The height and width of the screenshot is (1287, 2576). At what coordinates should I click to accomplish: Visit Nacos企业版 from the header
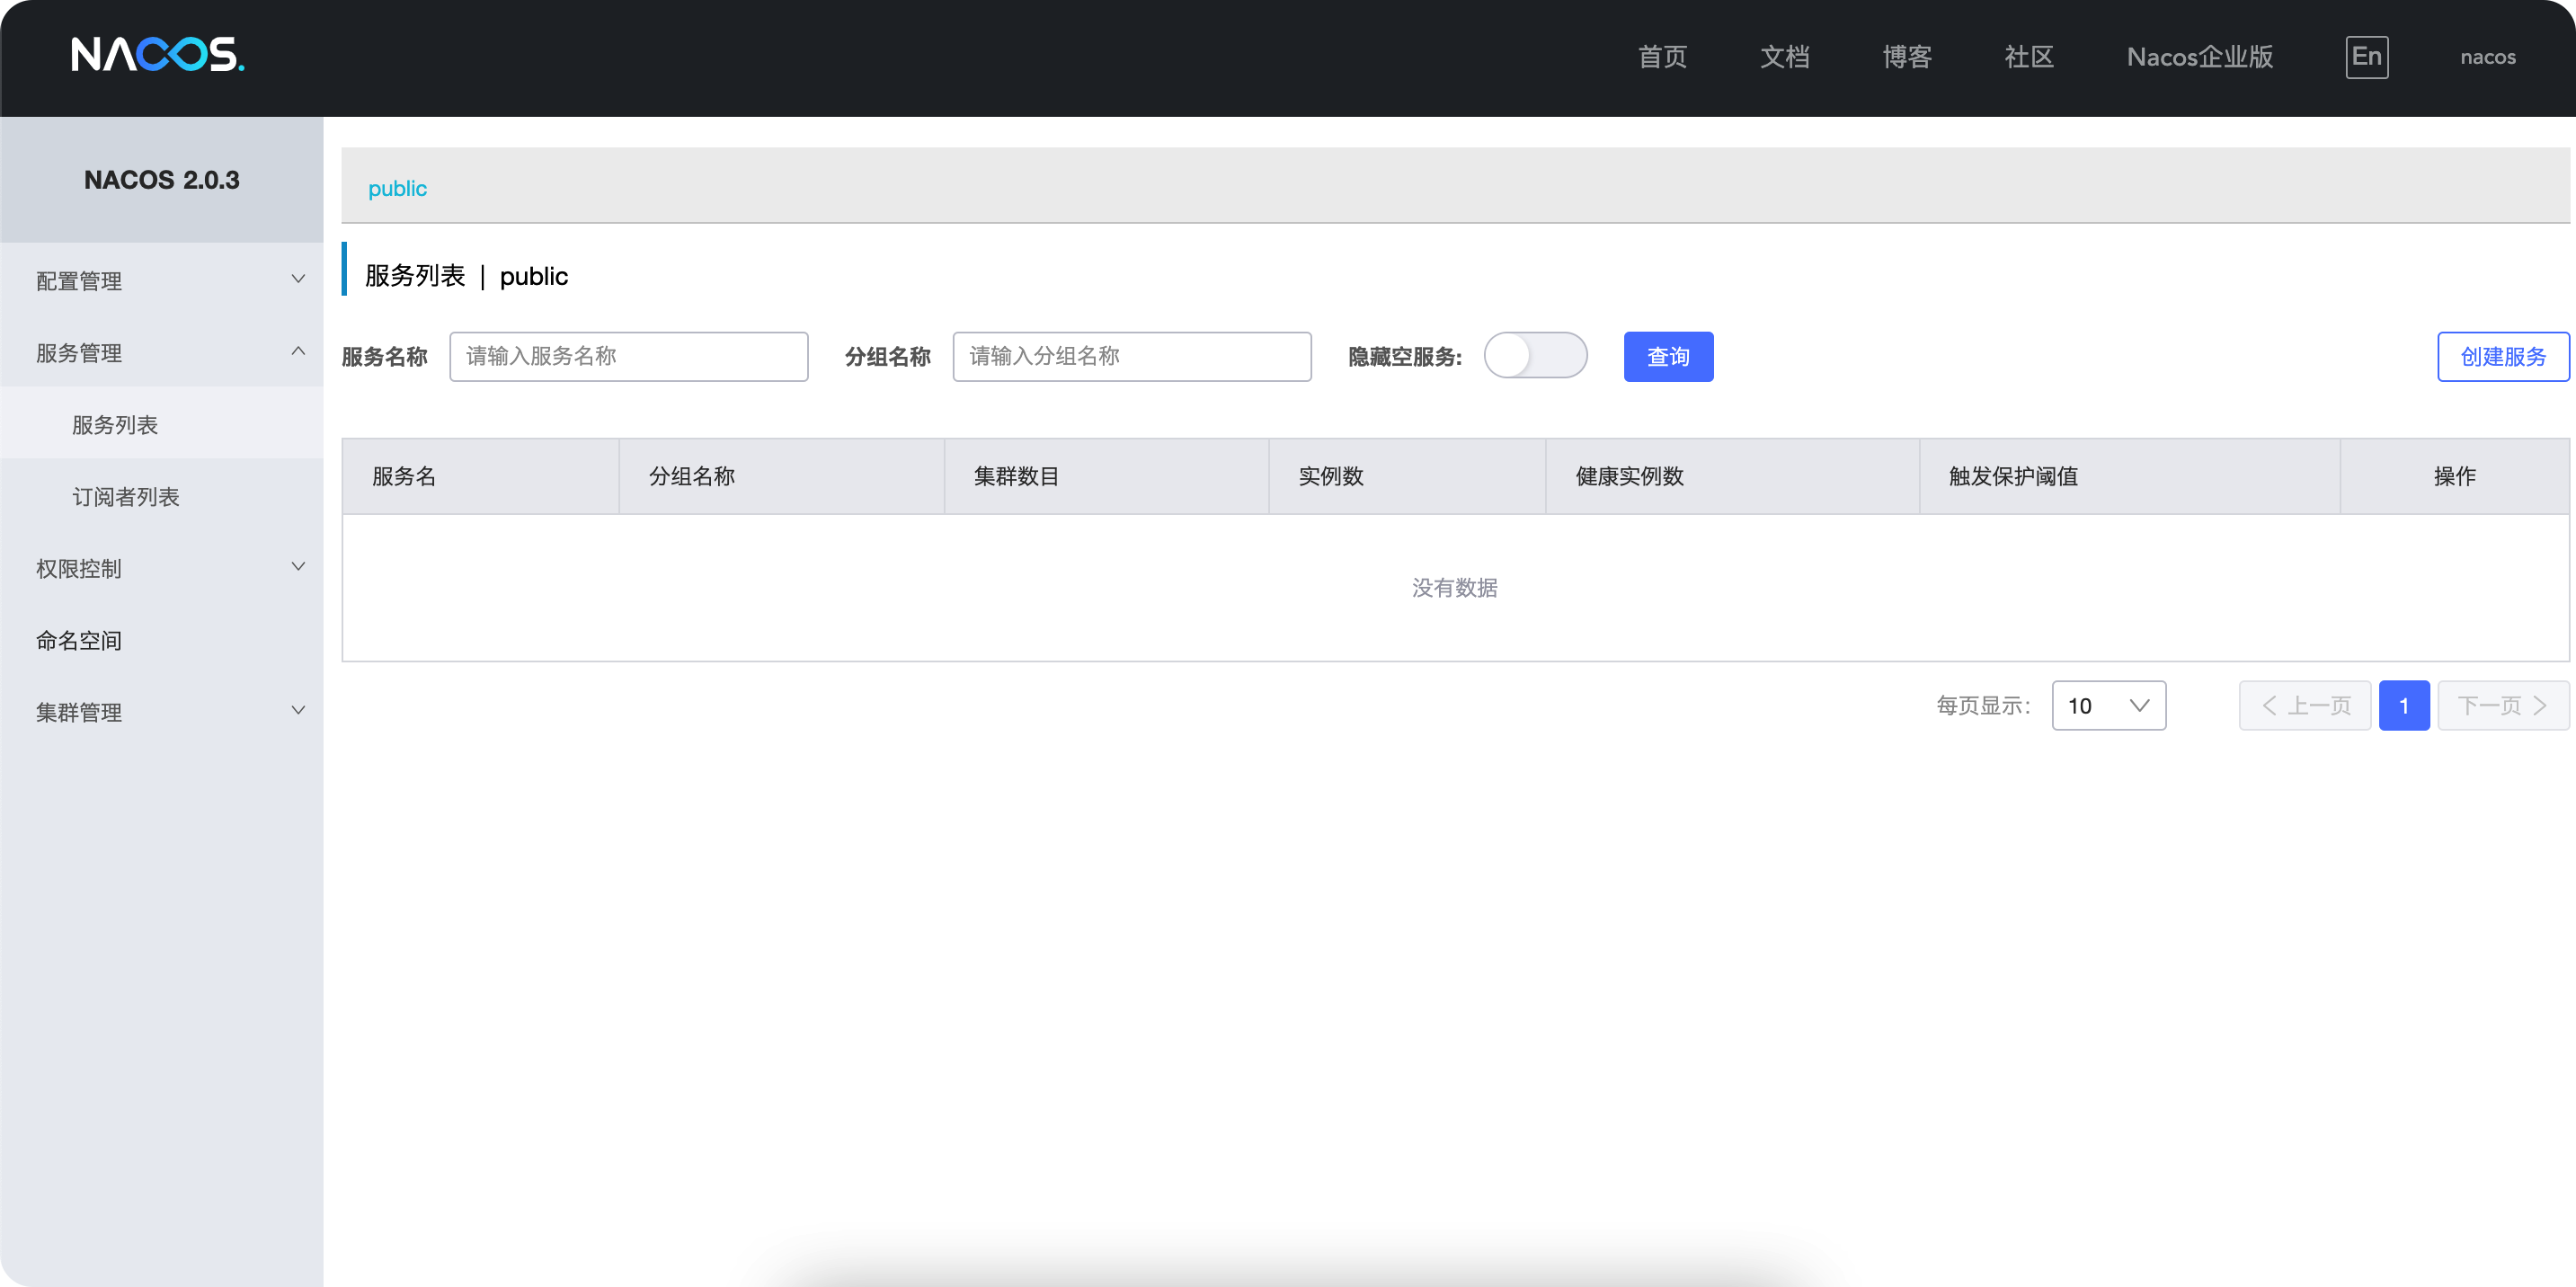pyautogui.click(x=2199, y=57)
